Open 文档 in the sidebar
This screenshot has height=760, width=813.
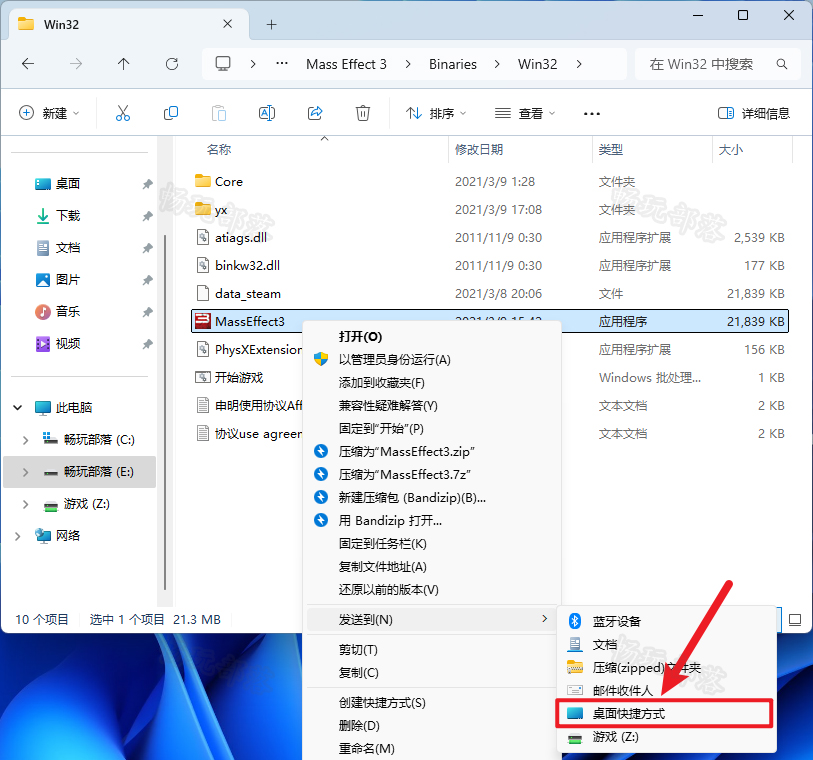[x=68, y=248]
